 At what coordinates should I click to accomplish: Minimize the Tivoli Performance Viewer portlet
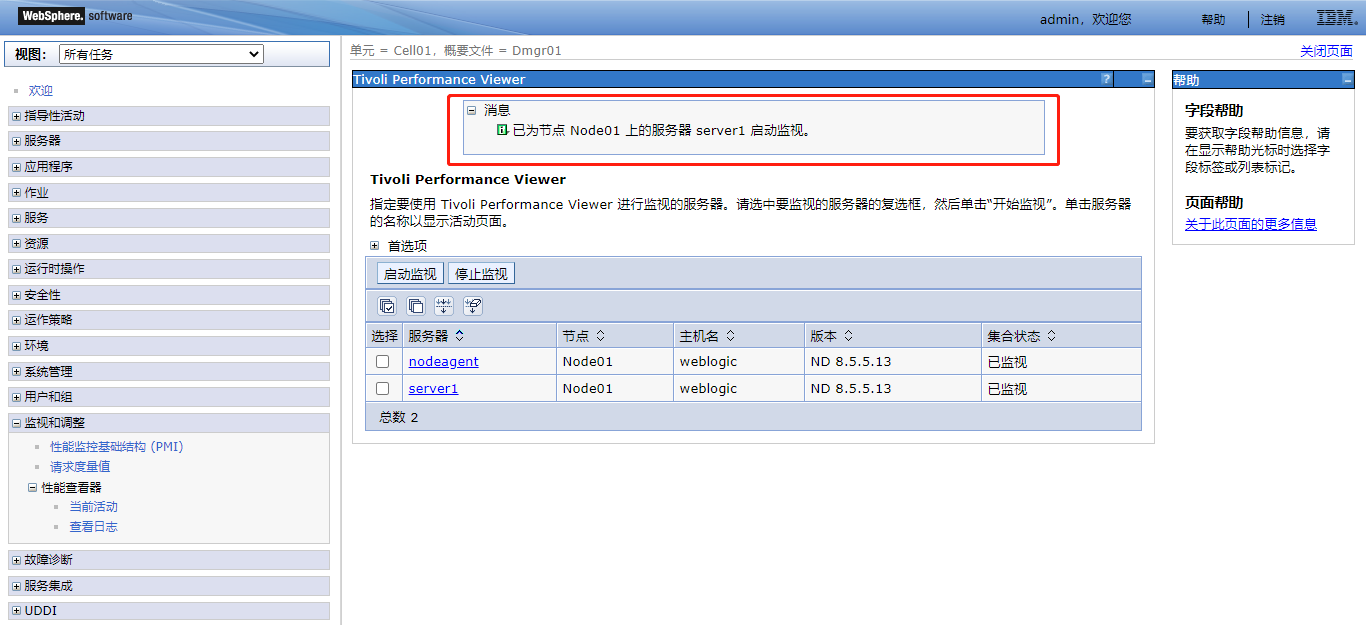[x=1147, y=79]
